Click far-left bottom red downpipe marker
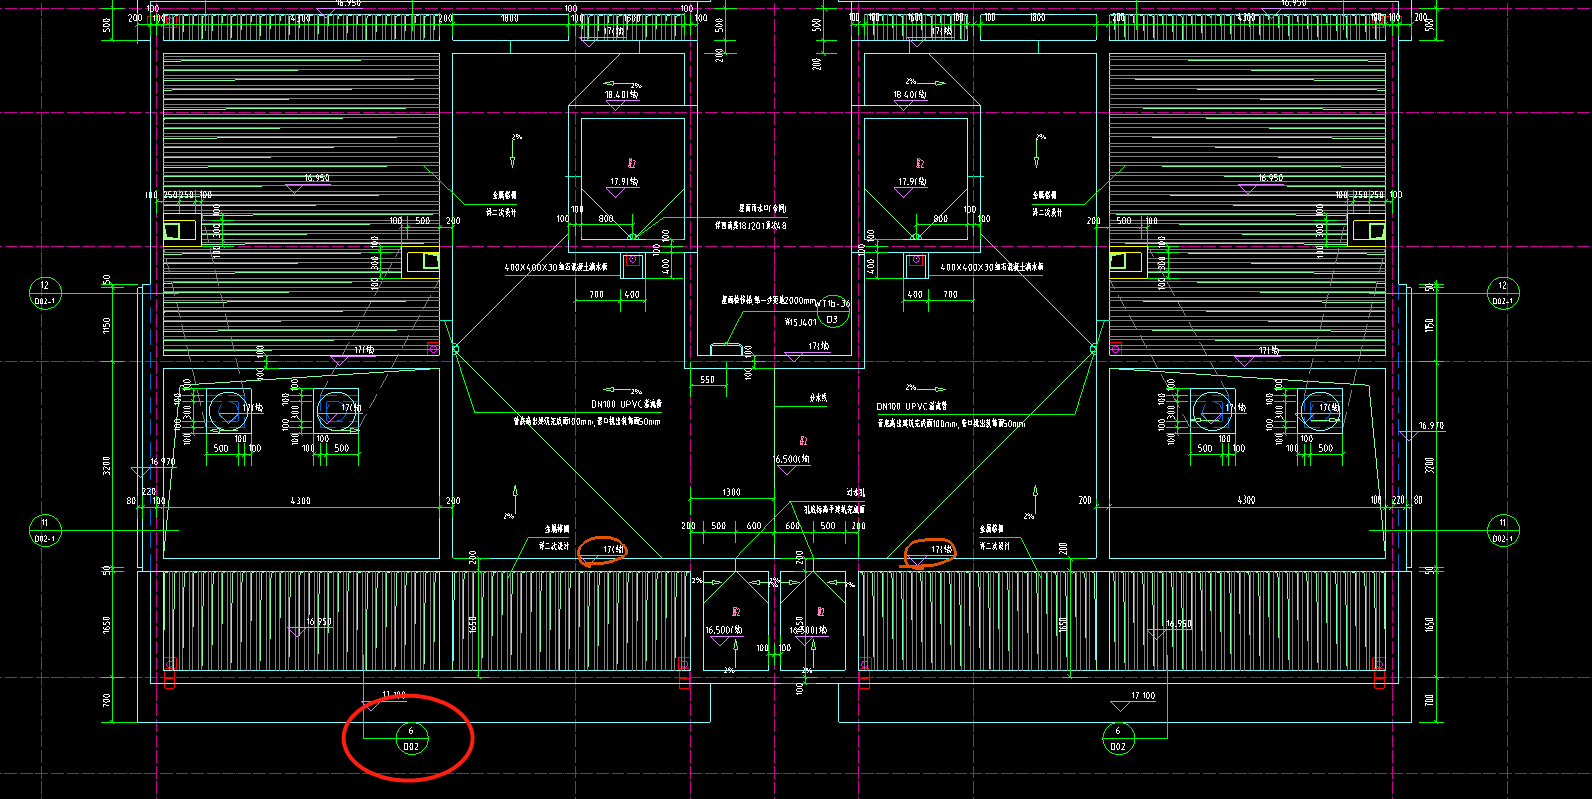1592x799 pixels. 169,672
